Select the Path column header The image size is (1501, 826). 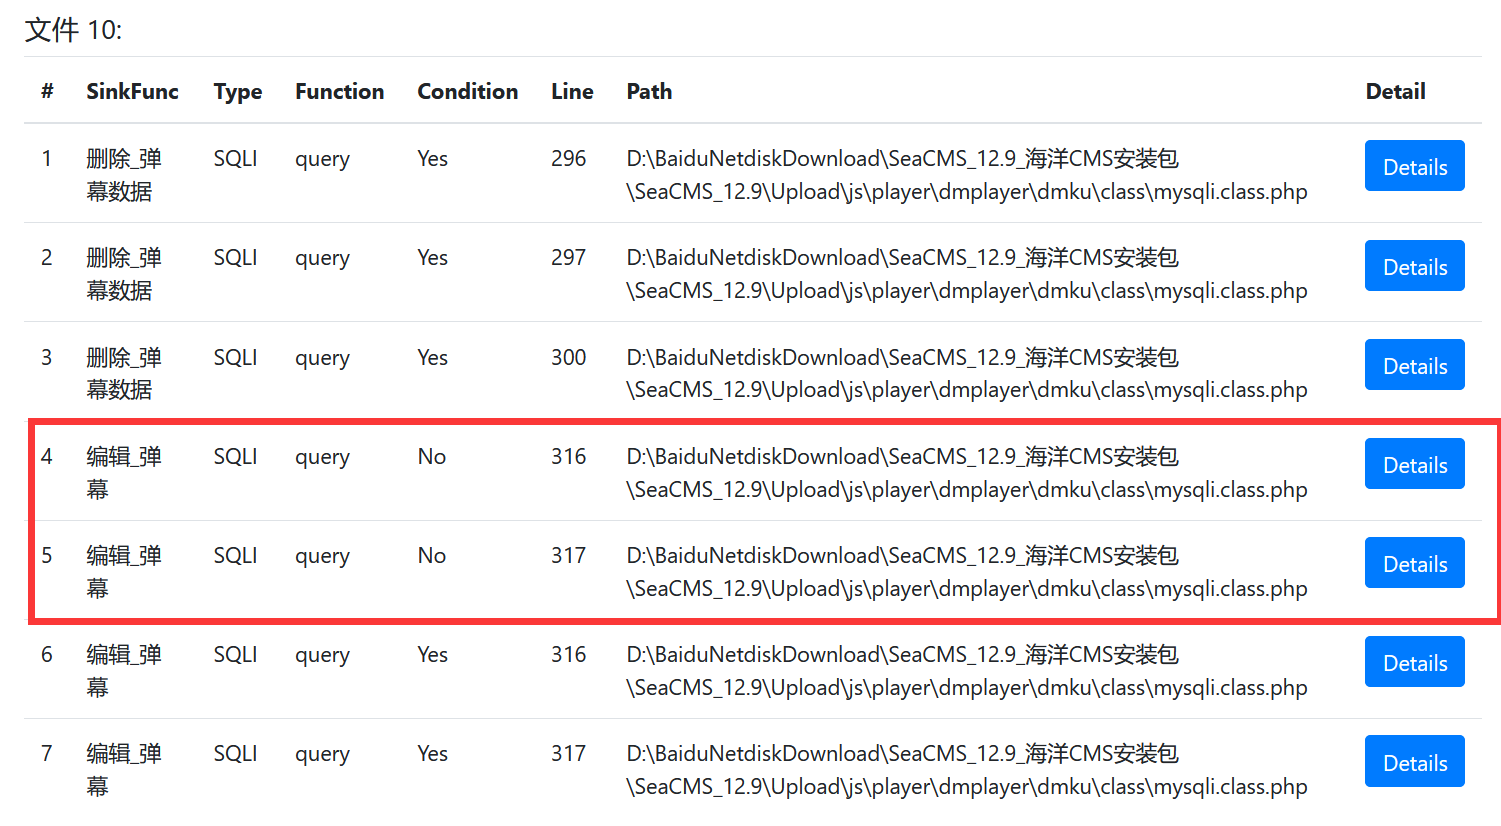649,92
